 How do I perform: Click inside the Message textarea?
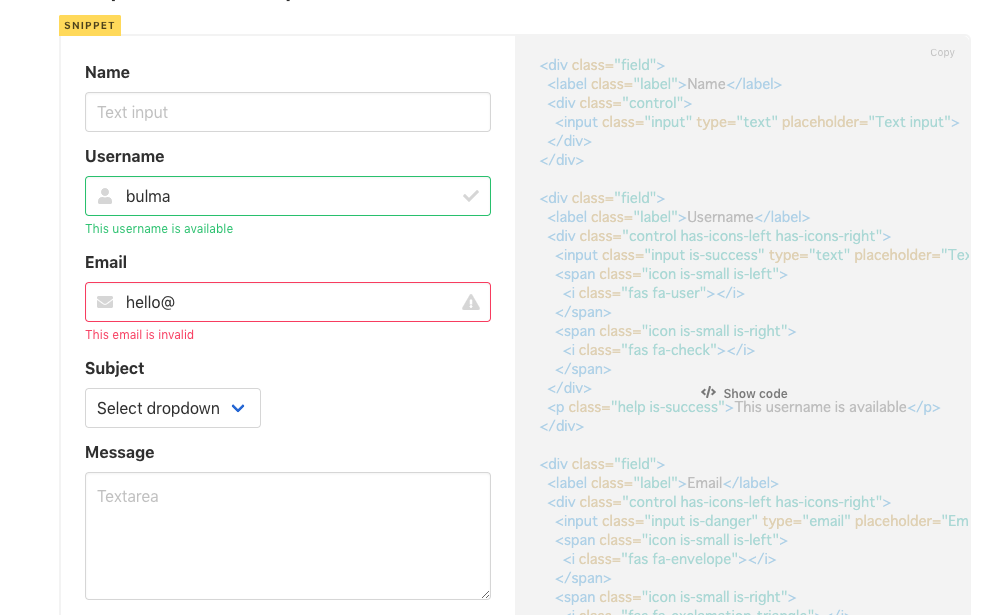click(x=288, y=535)
